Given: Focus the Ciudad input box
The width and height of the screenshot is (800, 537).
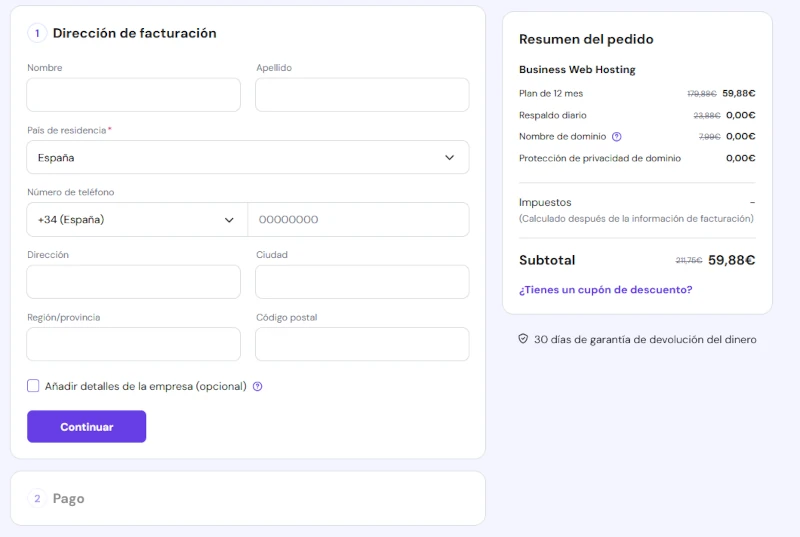Looking at the screenshot, I should click(x=362, y=282).
